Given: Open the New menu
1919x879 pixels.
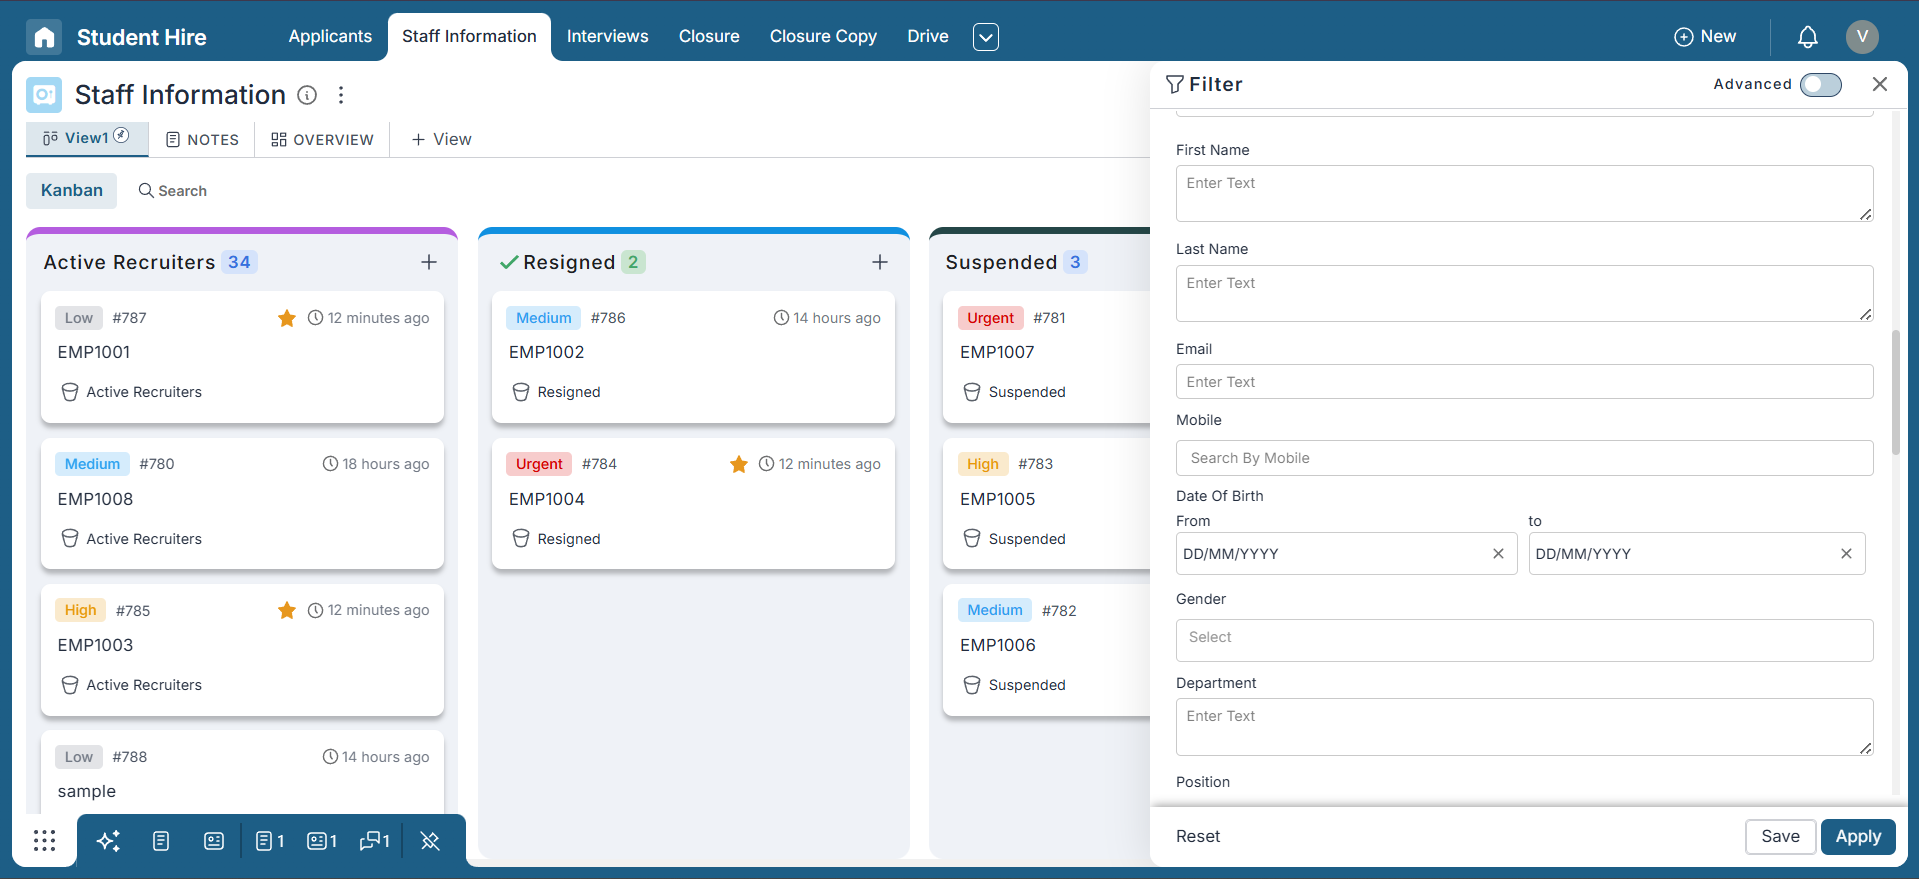Looking at the screenshot, I should point(1705,37).
